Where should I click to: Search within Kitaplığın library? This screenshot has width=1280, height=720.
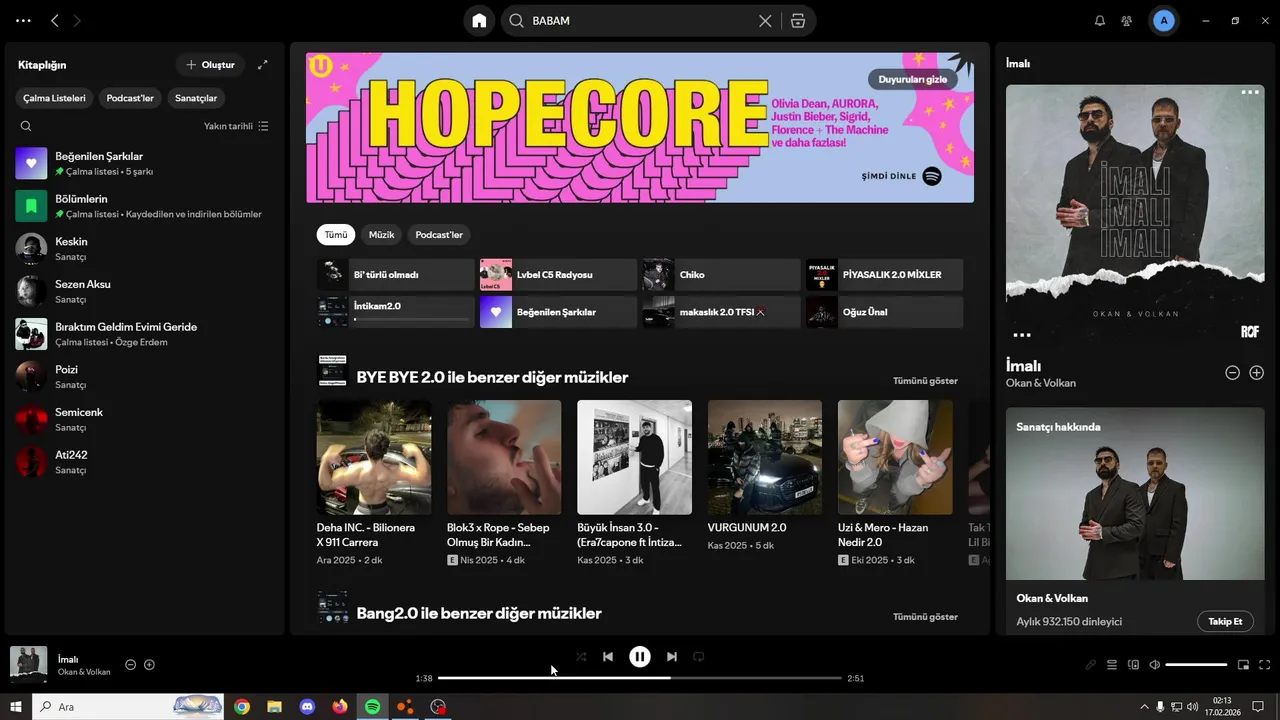26,126
